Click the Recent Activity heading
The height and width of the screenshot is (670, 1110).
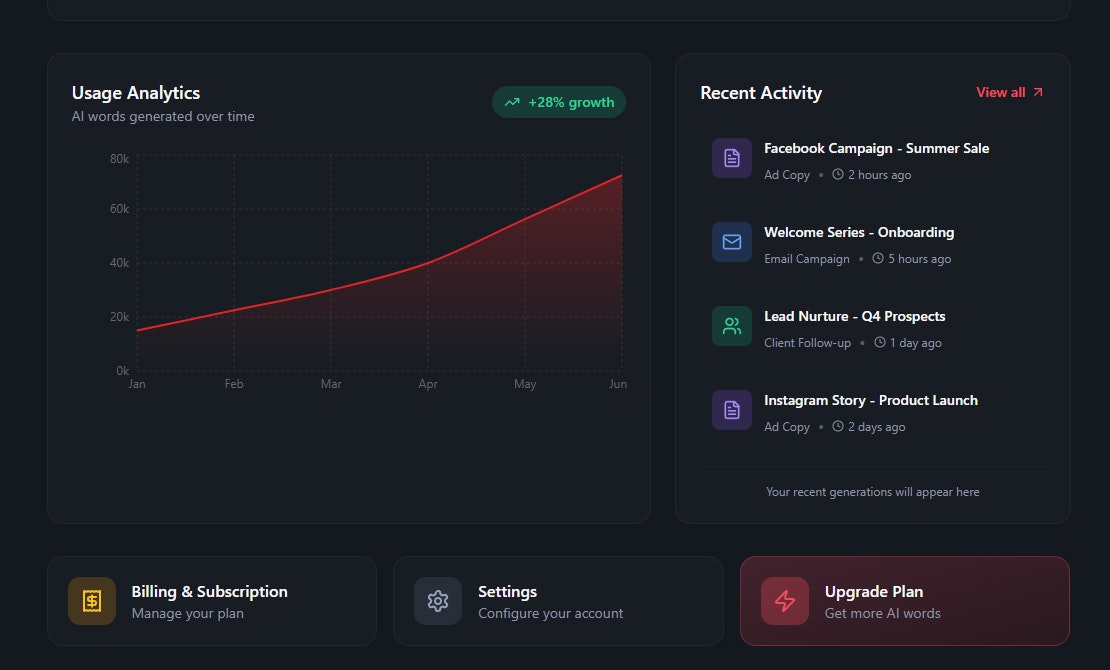click(x=761, y=93)
